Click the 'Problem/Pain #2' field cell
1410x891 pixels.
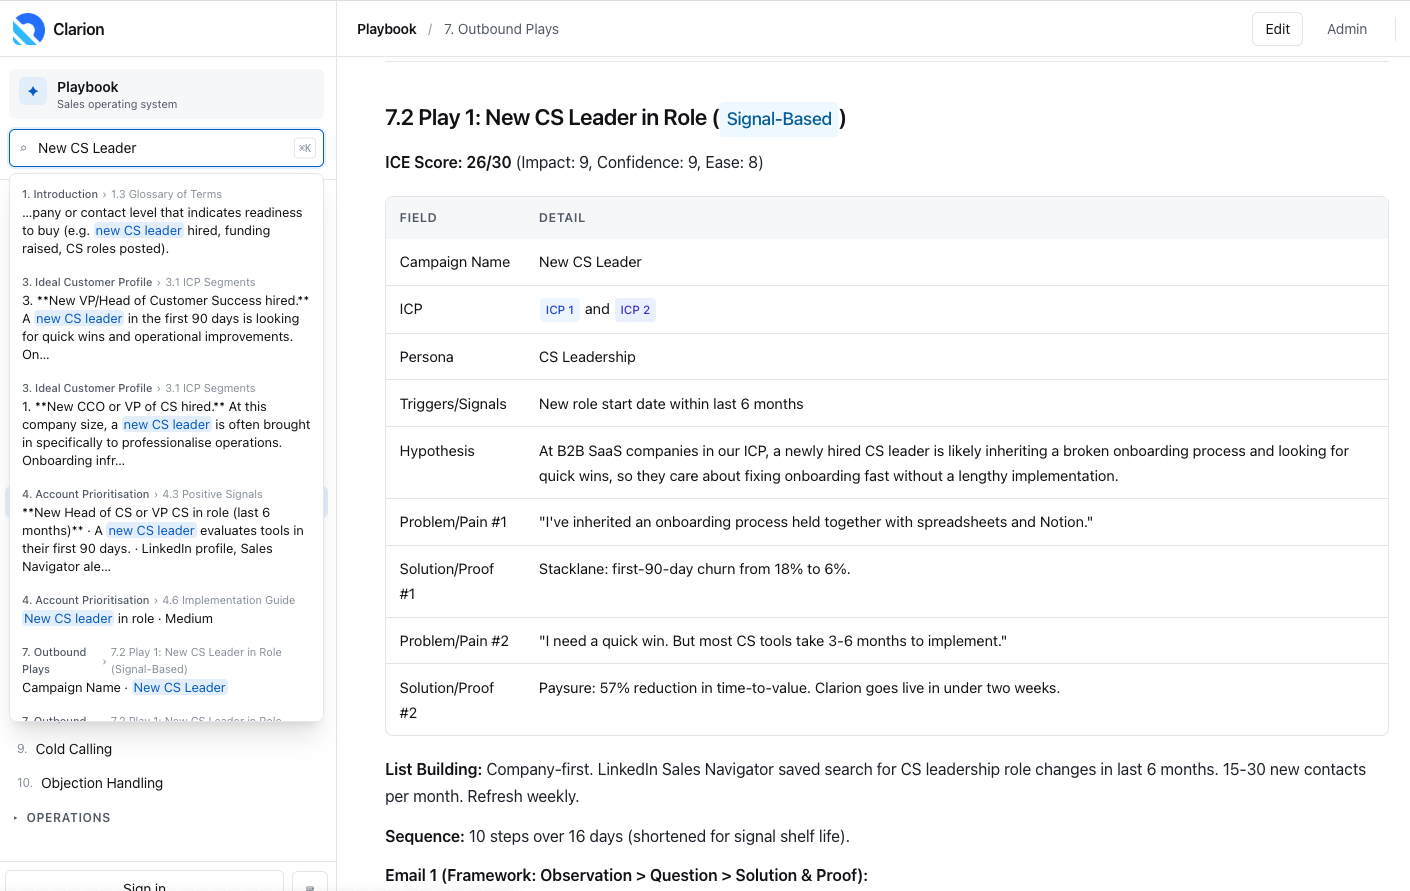454,641
